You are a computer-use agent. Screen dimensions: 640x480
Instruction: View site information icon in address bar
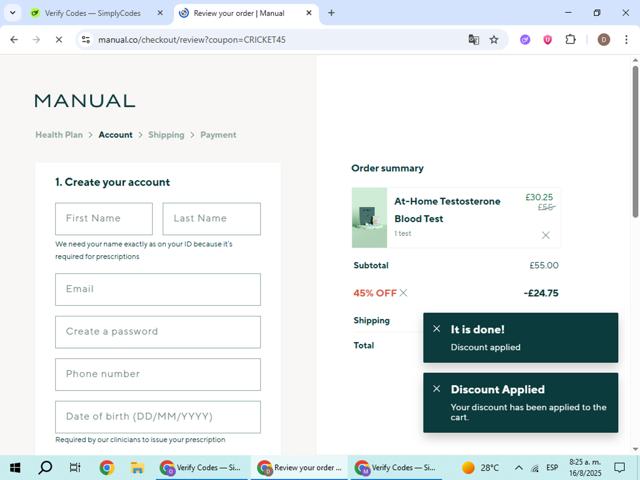(86, 40)
